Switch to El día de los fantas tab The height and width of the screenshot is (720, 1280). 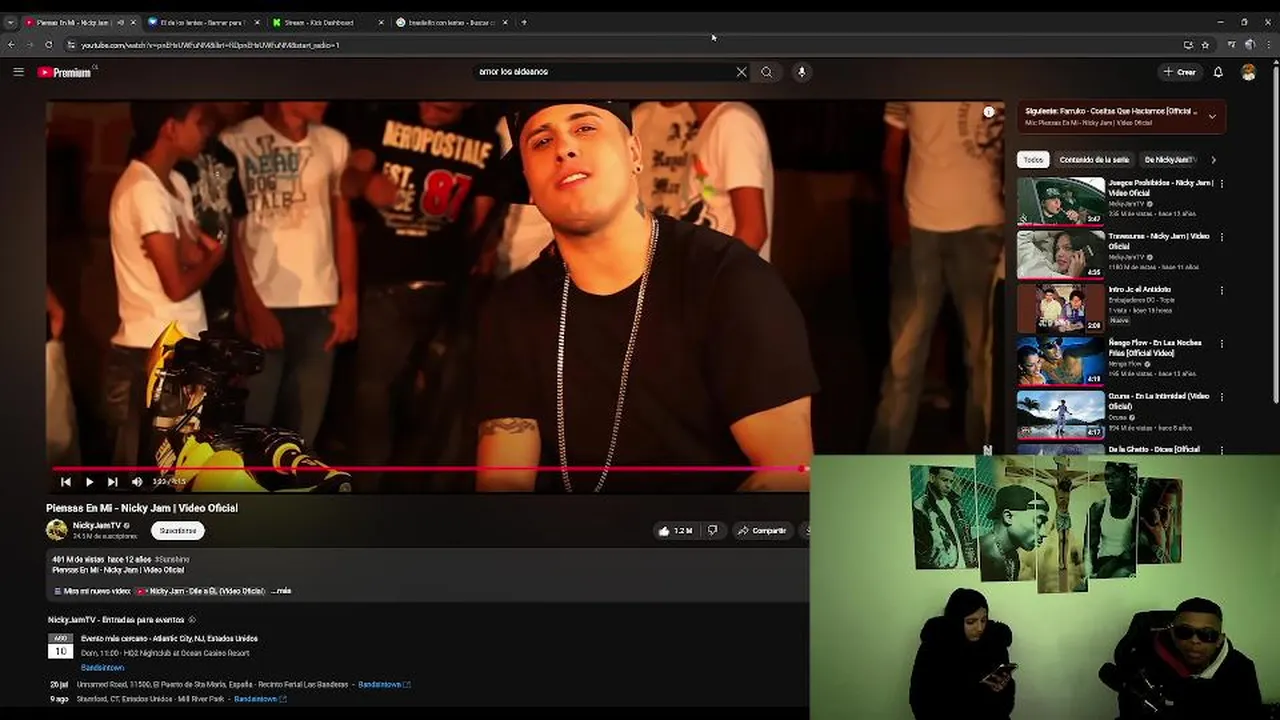202,22
